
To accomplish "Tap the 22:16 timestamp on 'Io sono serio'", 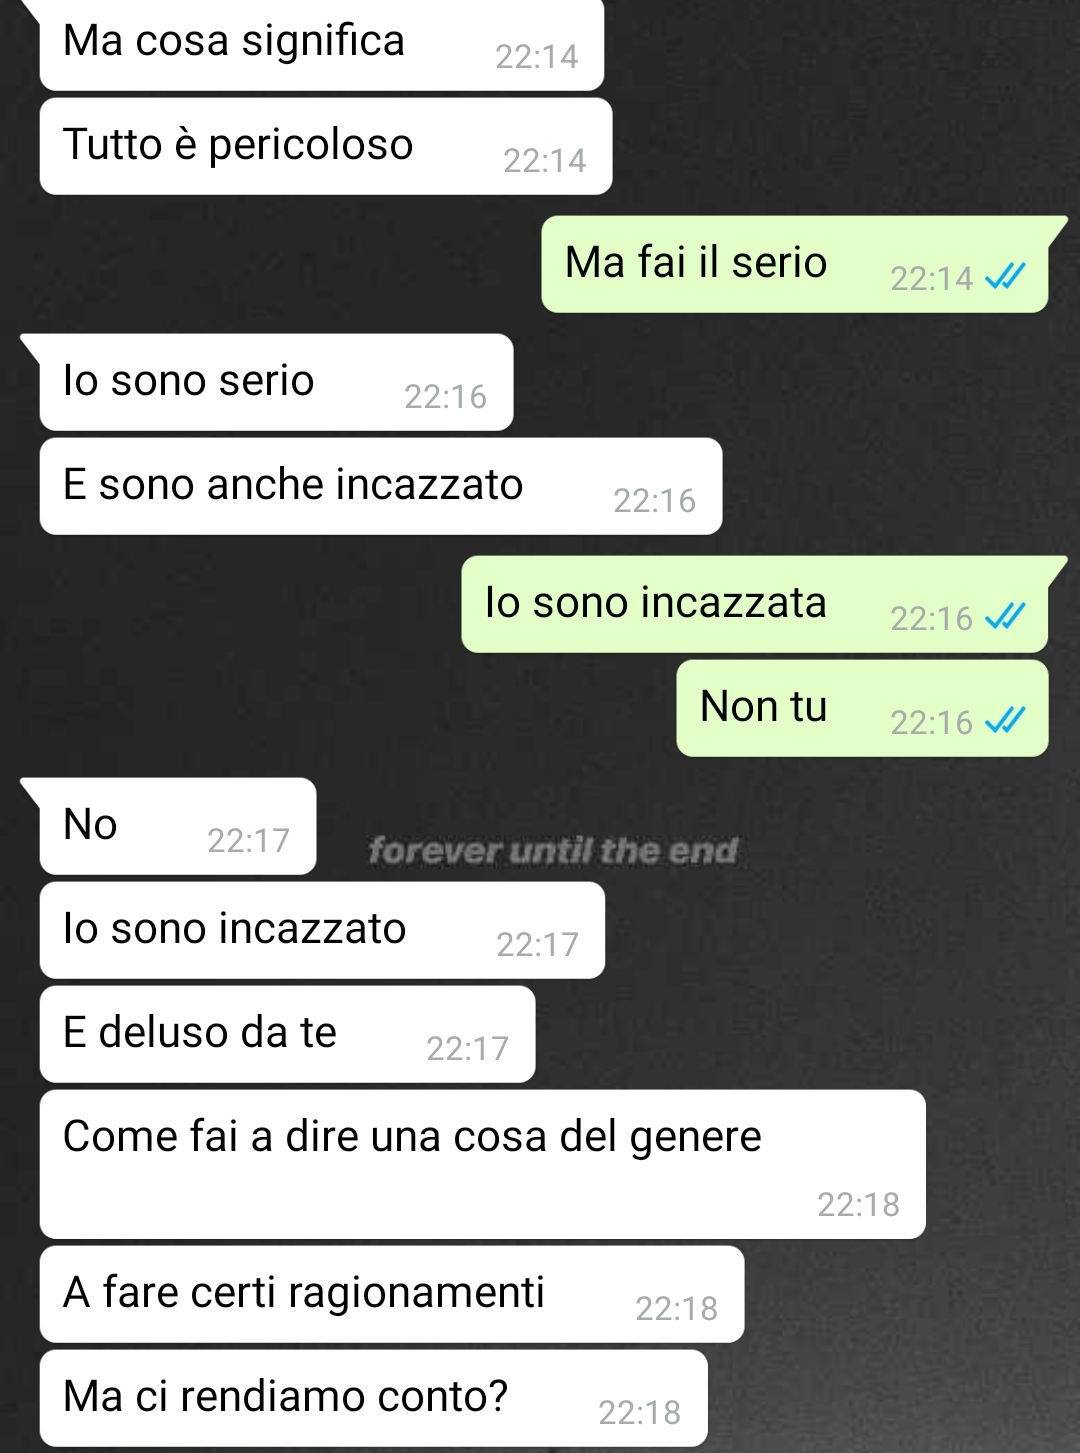I will click(445, 396).
